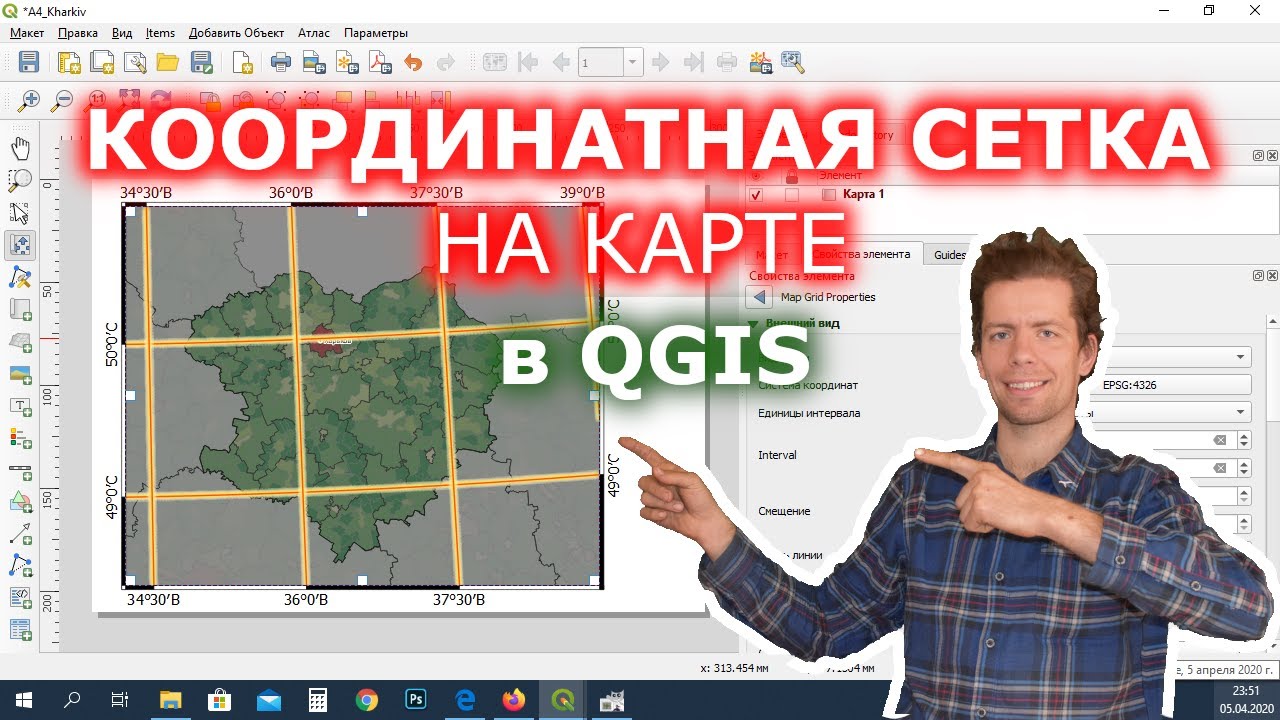Open atlas settings icon

tap(793, 62)
